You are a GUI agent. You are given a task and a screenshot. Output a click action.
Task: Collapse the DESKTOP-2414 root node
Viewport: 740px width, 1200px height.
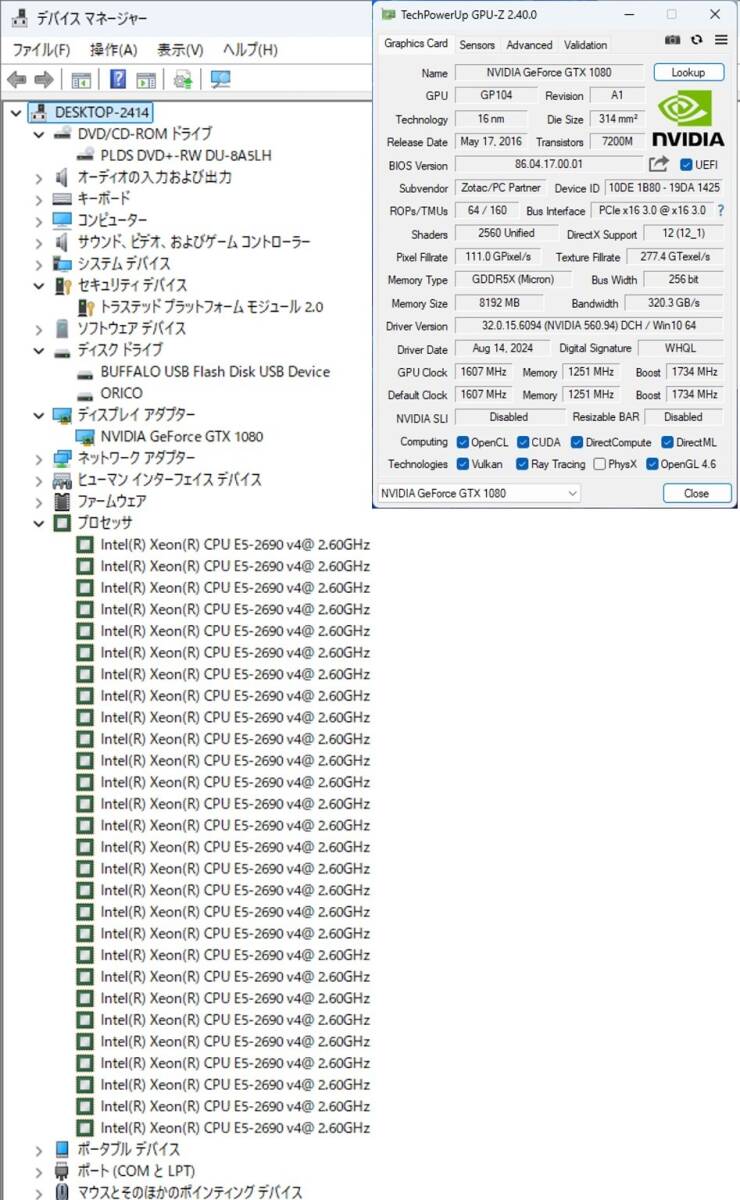[x=15, y=112]
